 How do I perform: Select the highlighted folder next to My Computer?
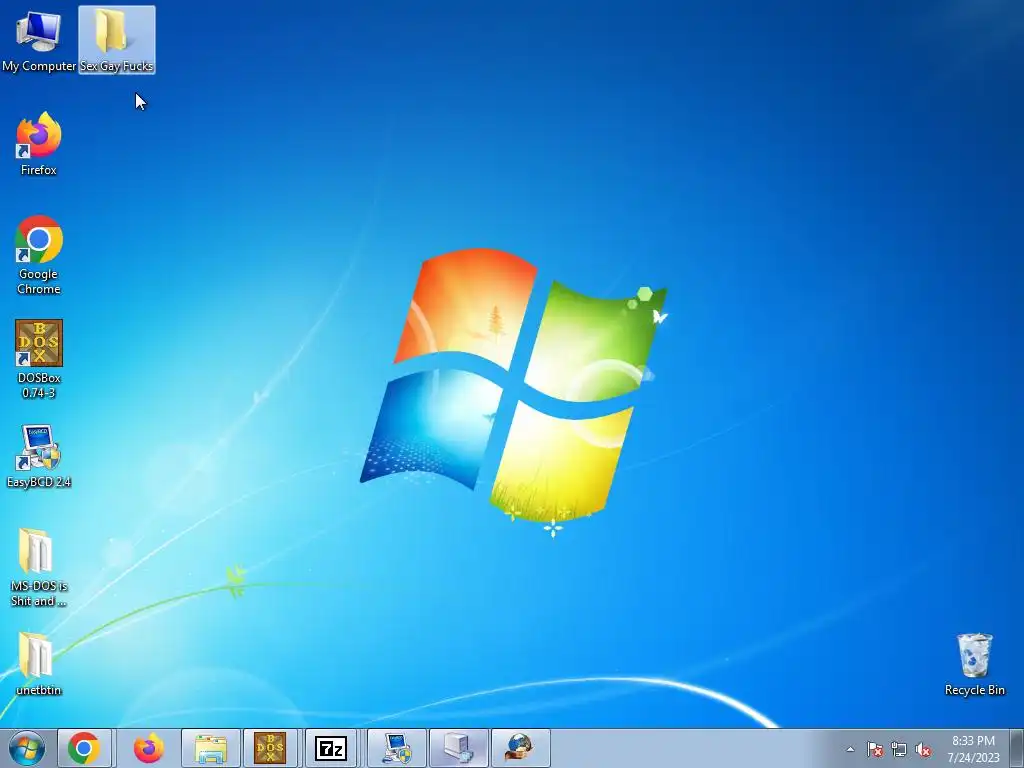pyautogui.click(x=117, y=40)
